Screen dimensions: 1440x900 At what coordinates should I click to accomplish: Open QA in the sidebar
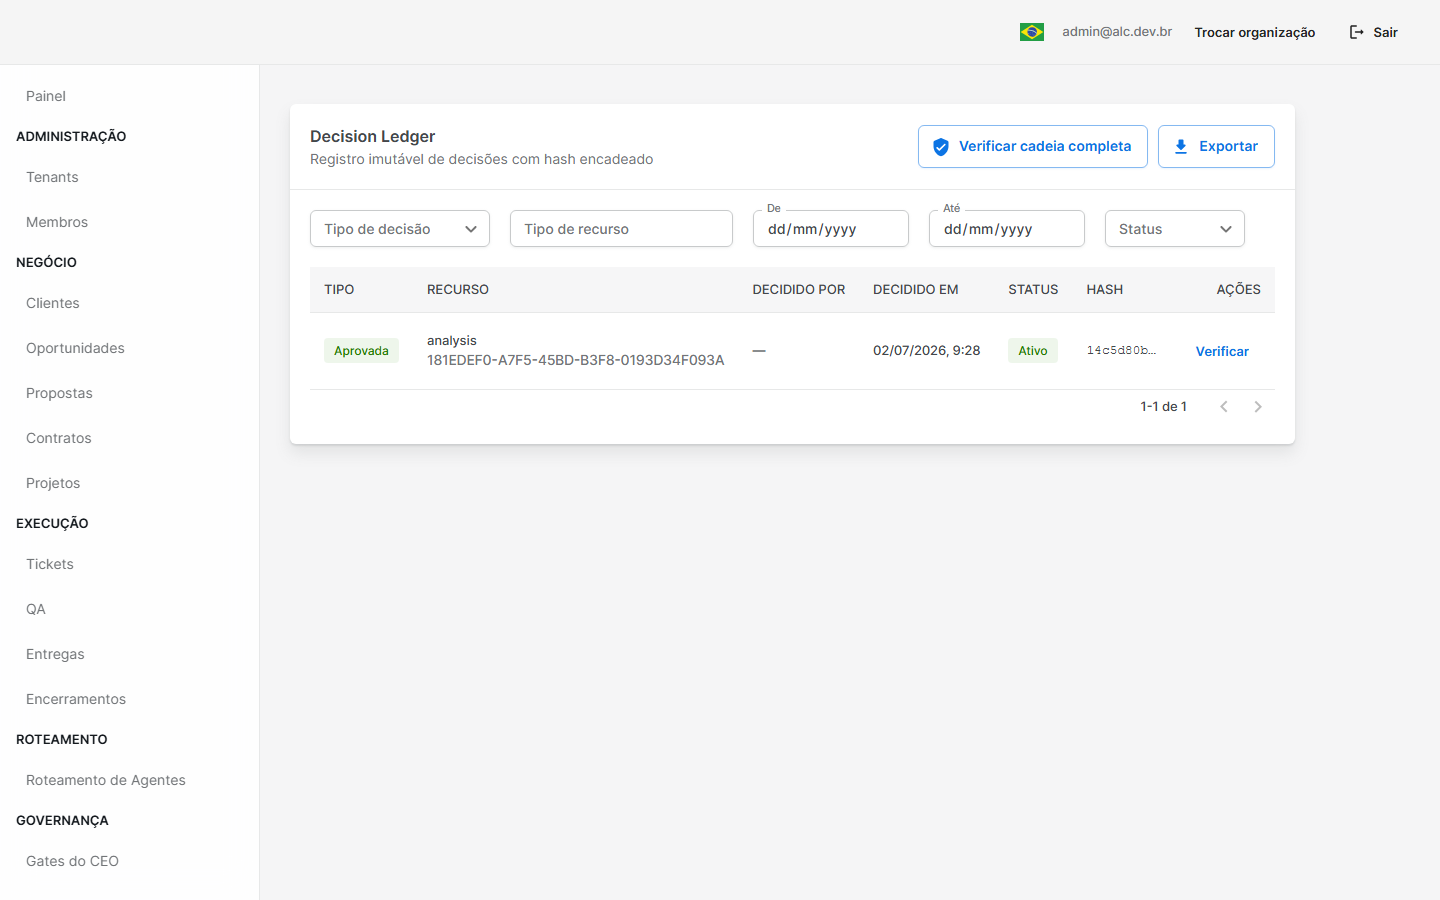(x=36, y=609)
